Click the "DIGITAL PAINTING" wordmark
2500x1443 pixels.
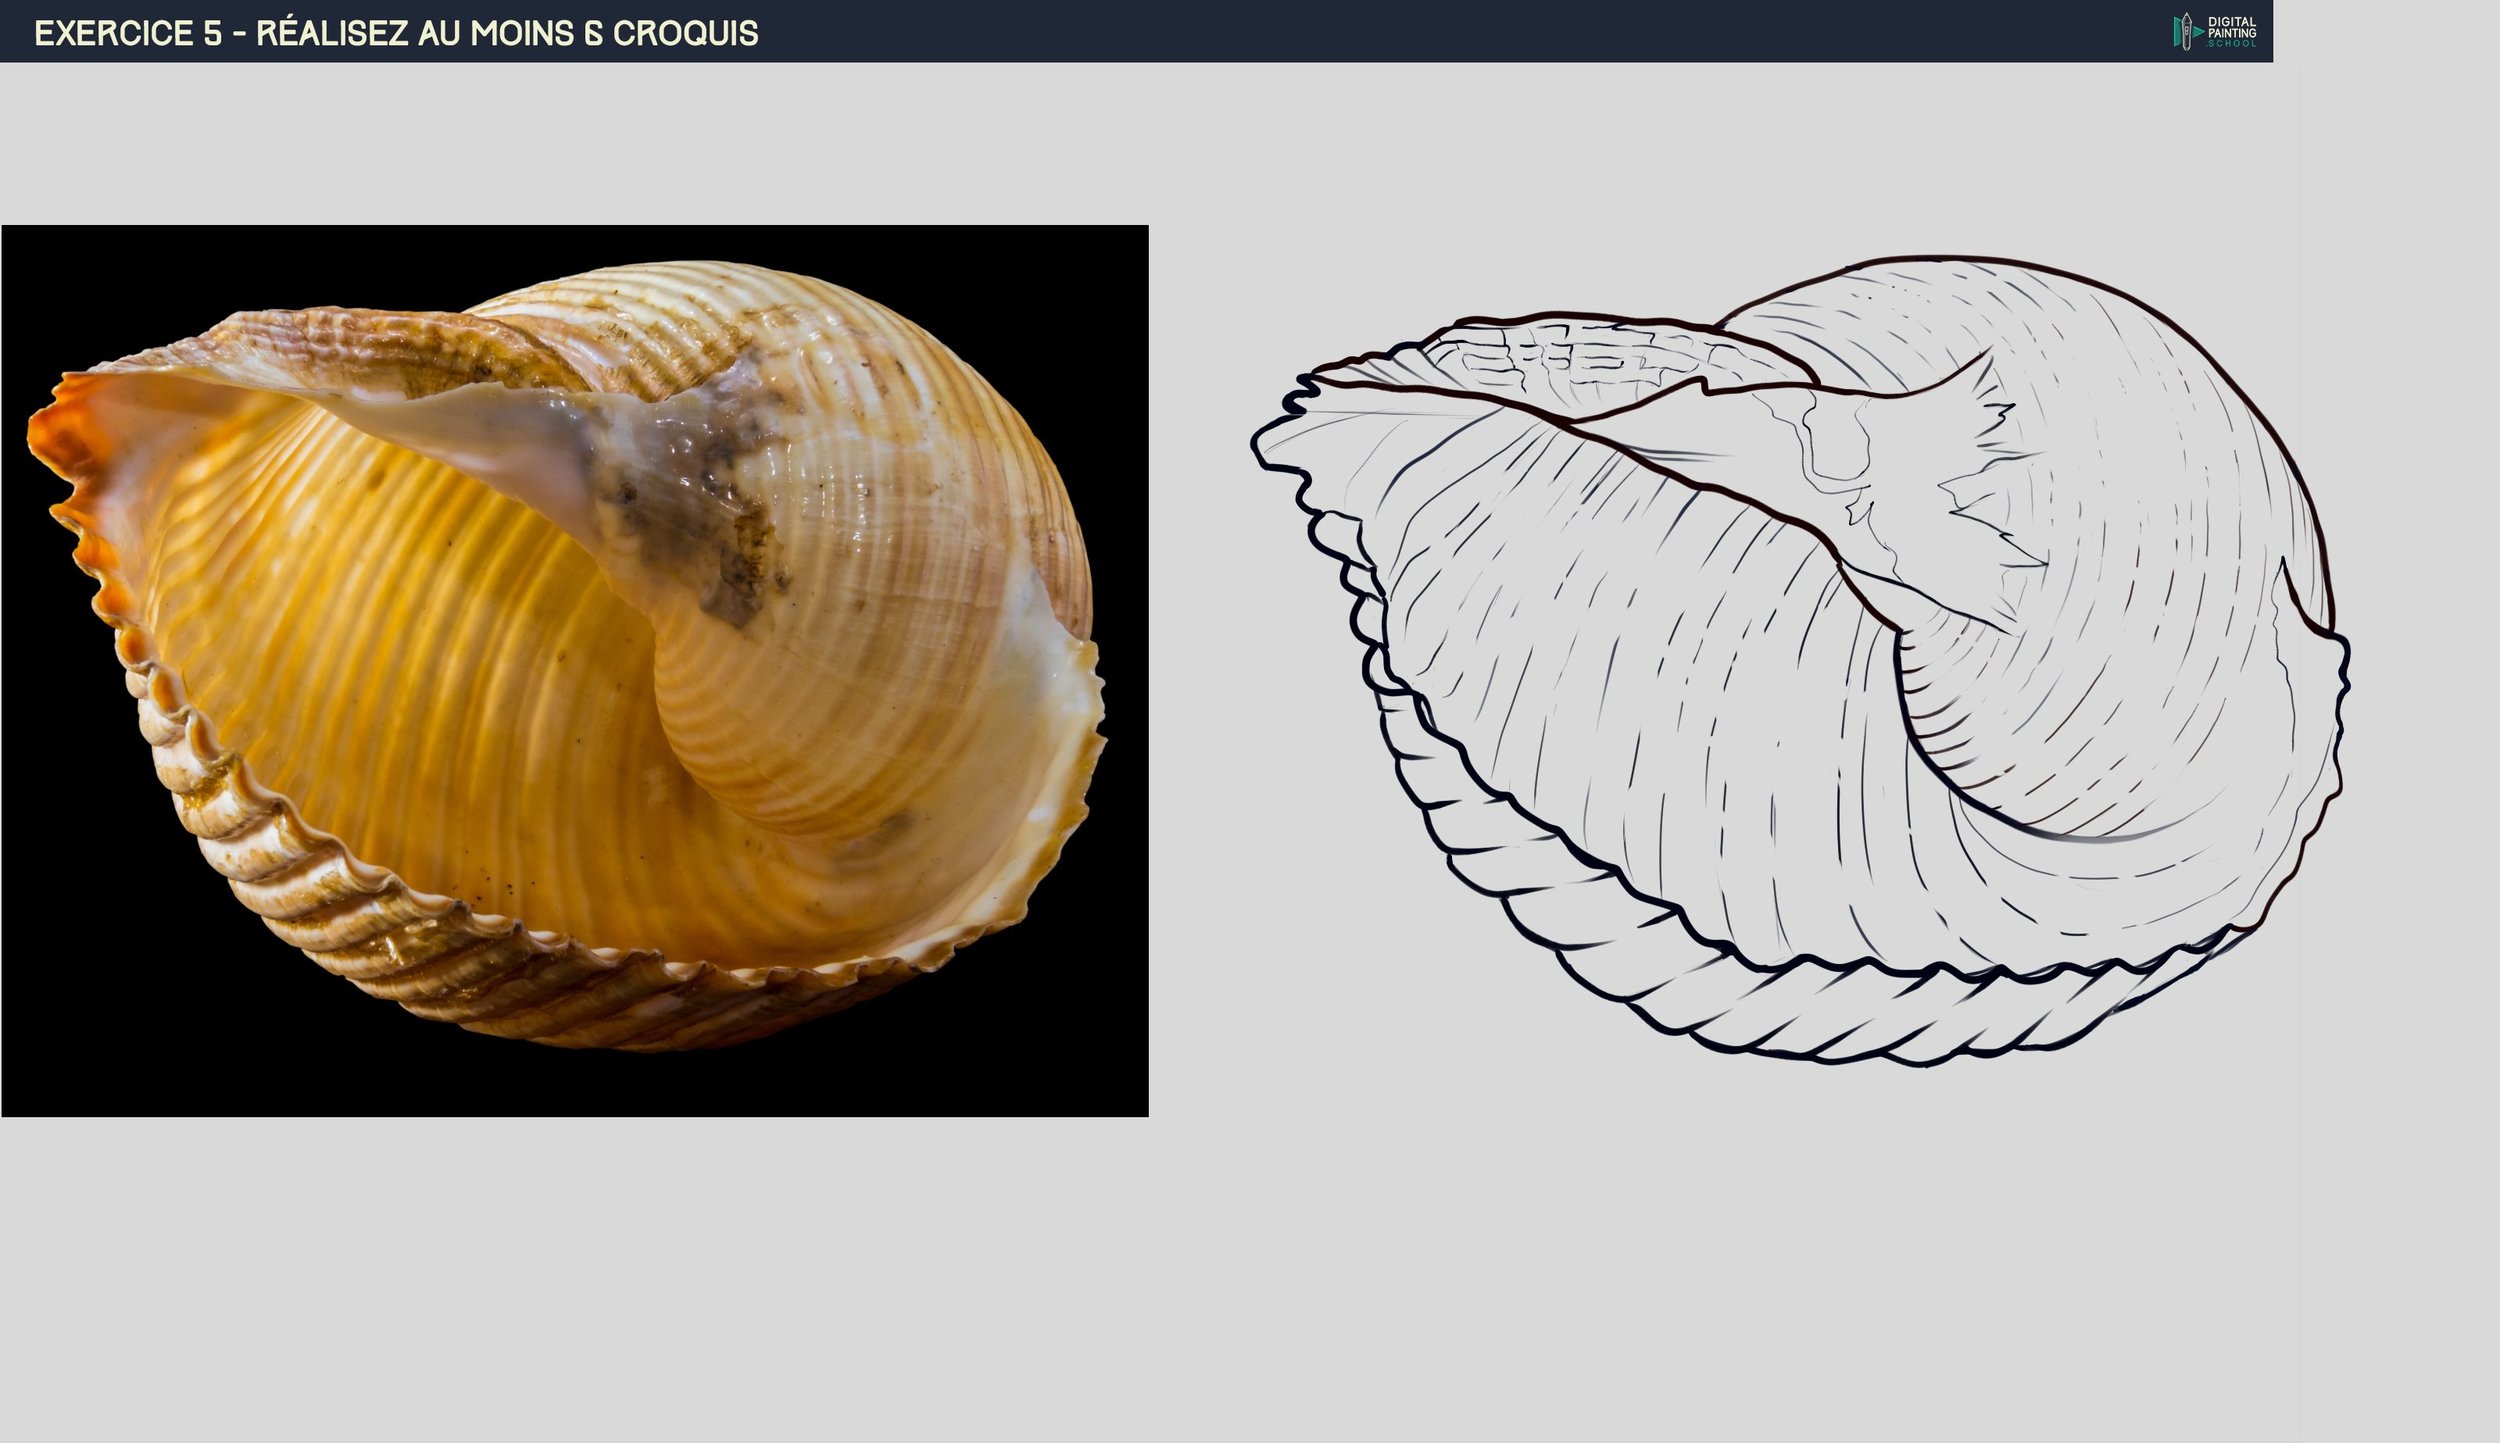pyautogui.click(x=2232, y=27)
